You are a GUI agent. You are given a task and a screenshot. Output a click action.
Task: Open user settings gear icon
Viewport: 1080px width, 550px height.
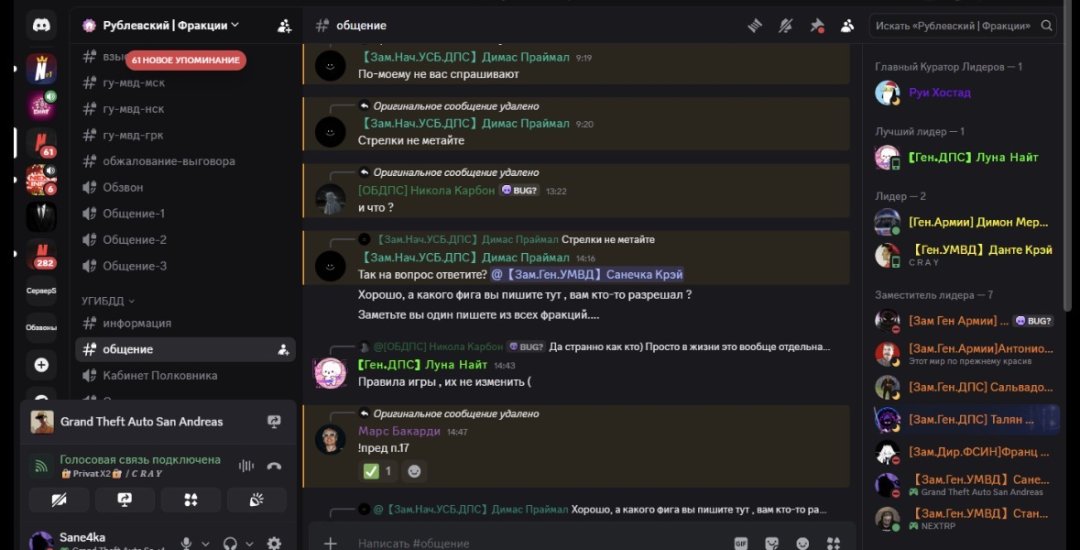[274, 543]
